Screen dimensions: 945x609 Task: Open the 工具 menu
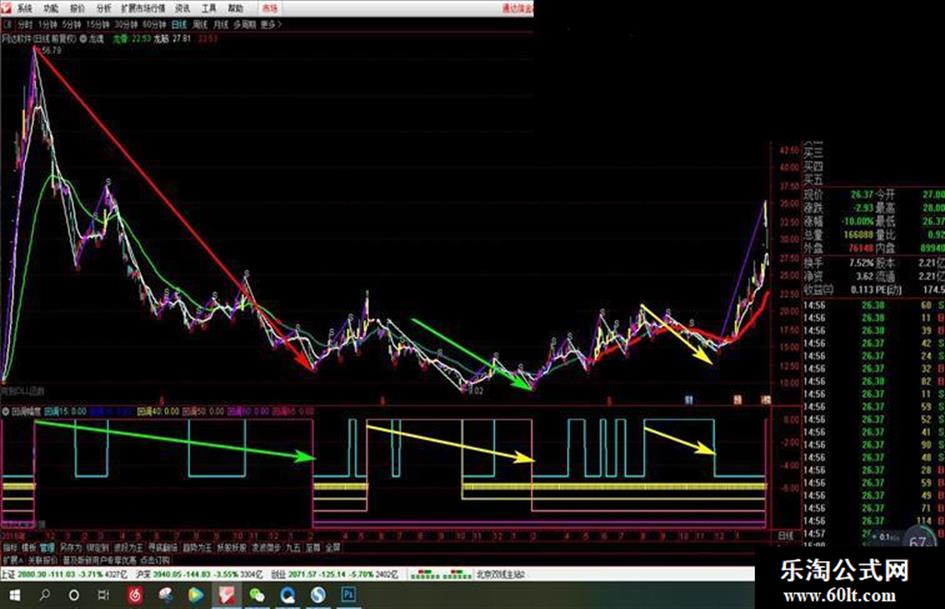209,8
